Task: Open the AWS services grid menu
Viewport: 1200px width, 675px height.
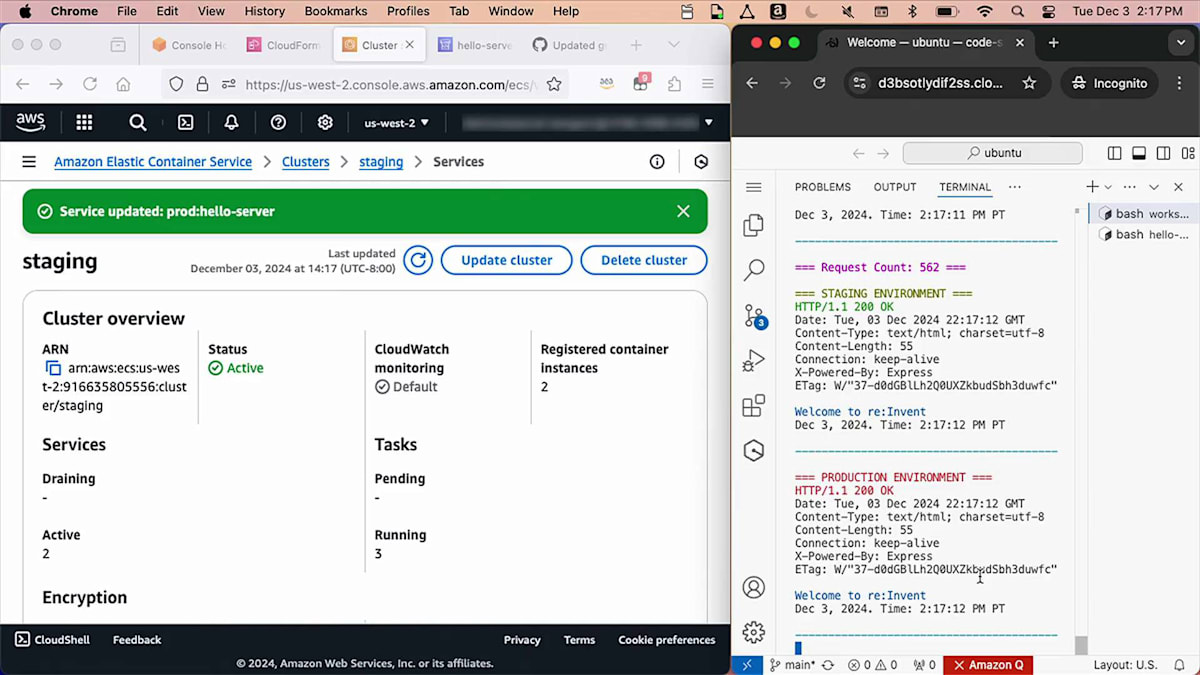Action: (84, 122)
